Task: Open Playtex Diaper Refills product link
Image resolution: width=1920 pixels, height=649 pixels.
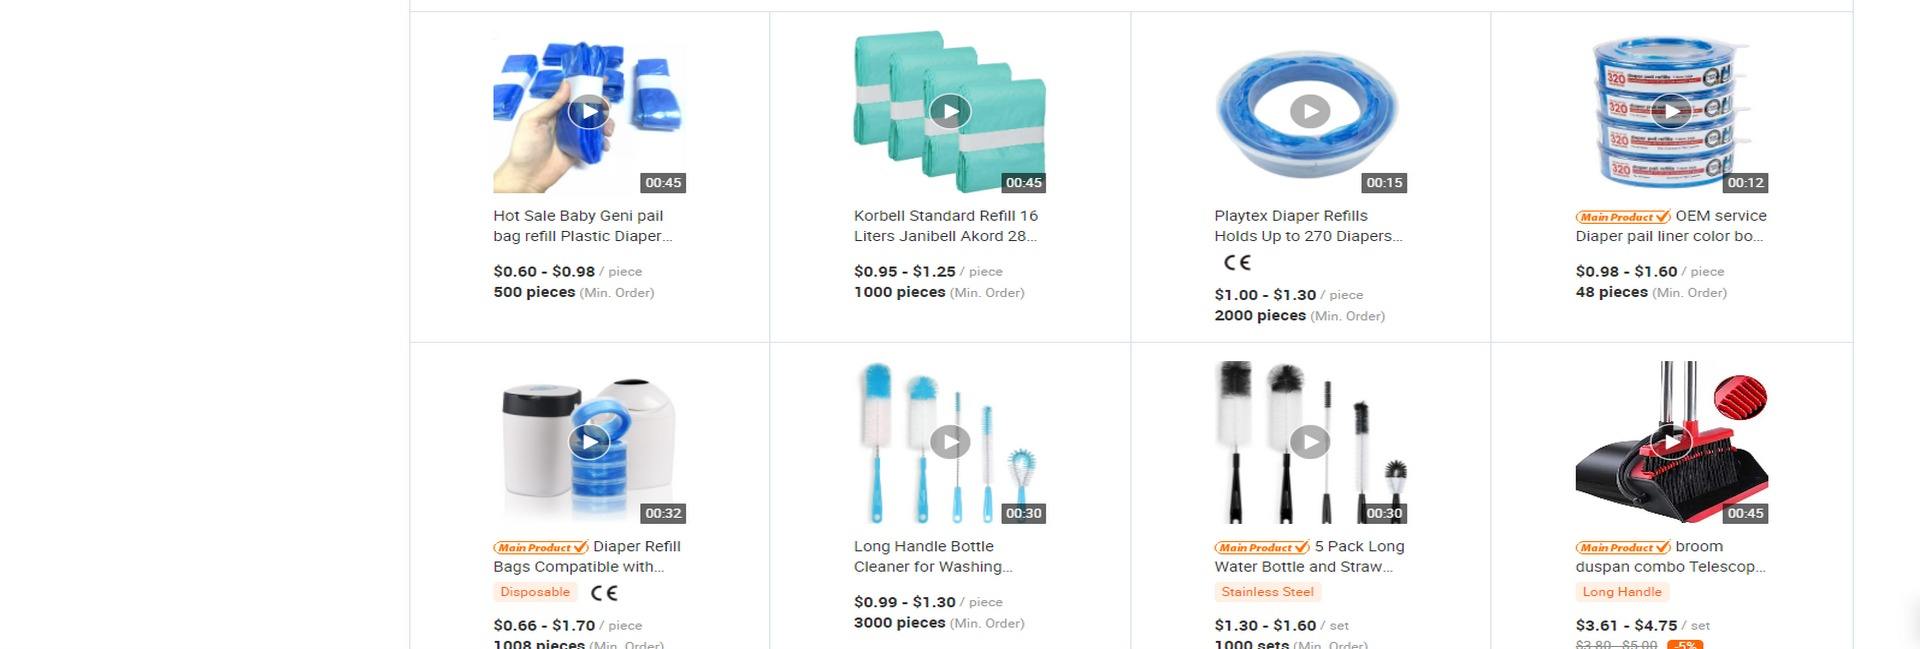Action: pyautogui.click(x=1309, y=226)
